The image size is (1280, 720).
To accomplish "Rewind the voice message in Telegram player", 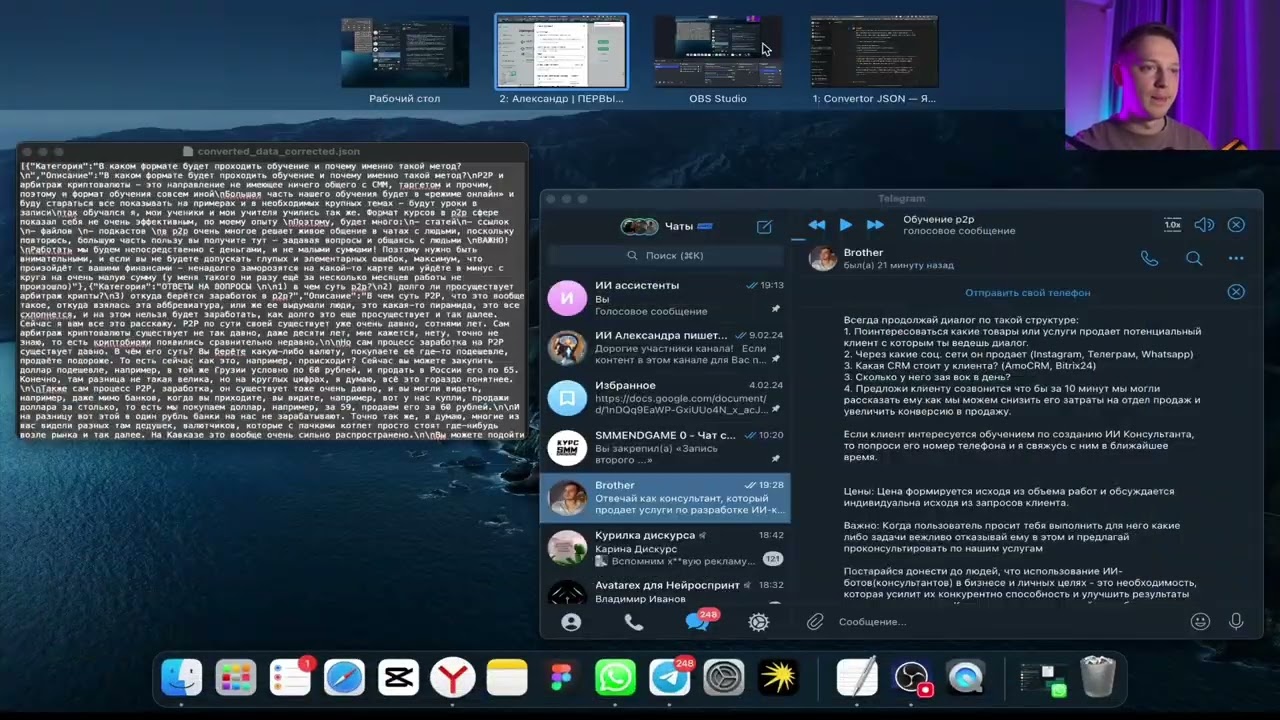I will pyautogui.click(x=817, y=225).
